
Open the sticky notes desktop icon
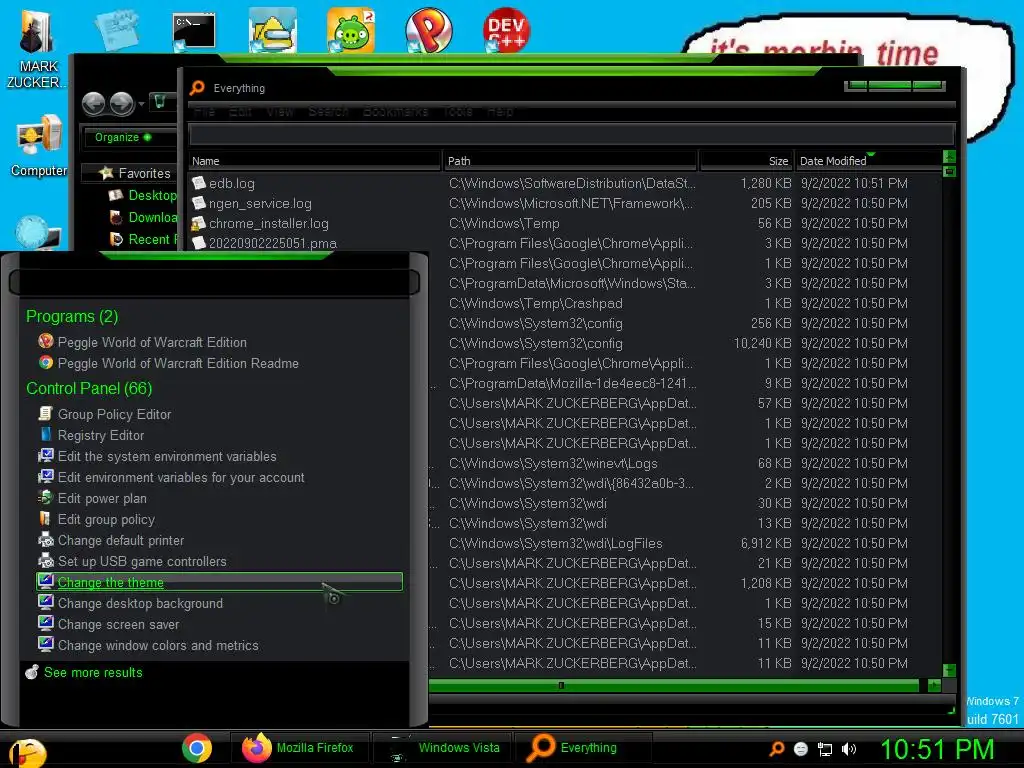pos(118,30)
